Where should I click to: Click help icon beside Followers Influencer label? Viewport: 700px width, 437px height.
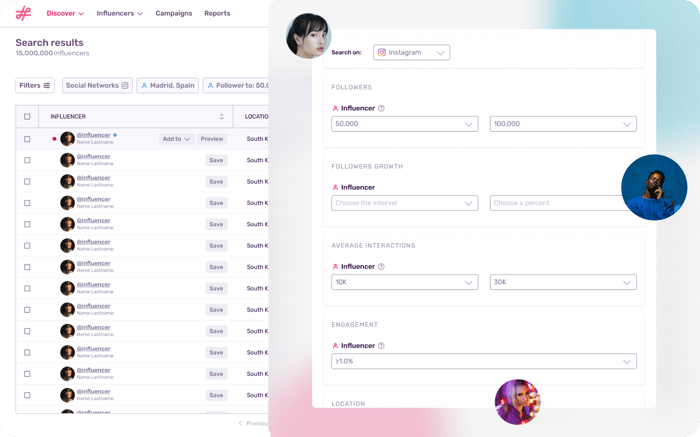click(x=382, y=108)
